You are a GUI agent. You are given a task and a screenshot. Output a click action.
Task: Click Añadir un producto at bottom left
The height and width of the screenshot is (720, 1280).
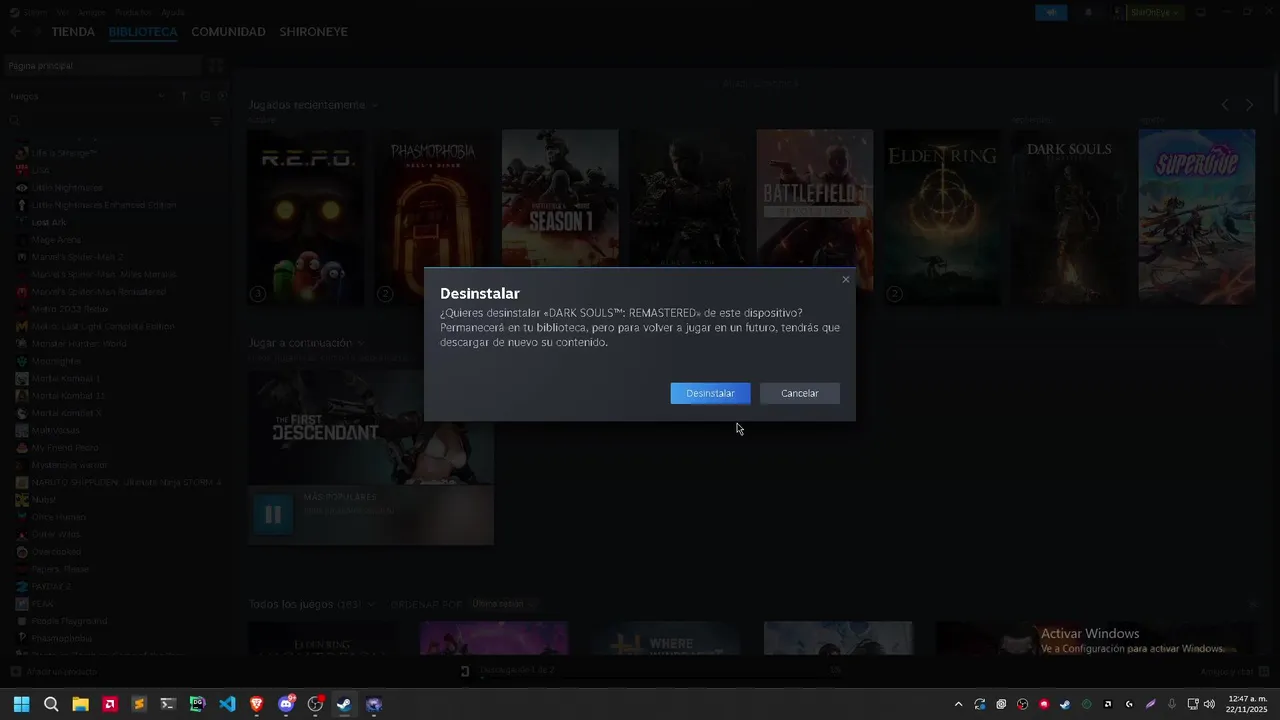53,672
